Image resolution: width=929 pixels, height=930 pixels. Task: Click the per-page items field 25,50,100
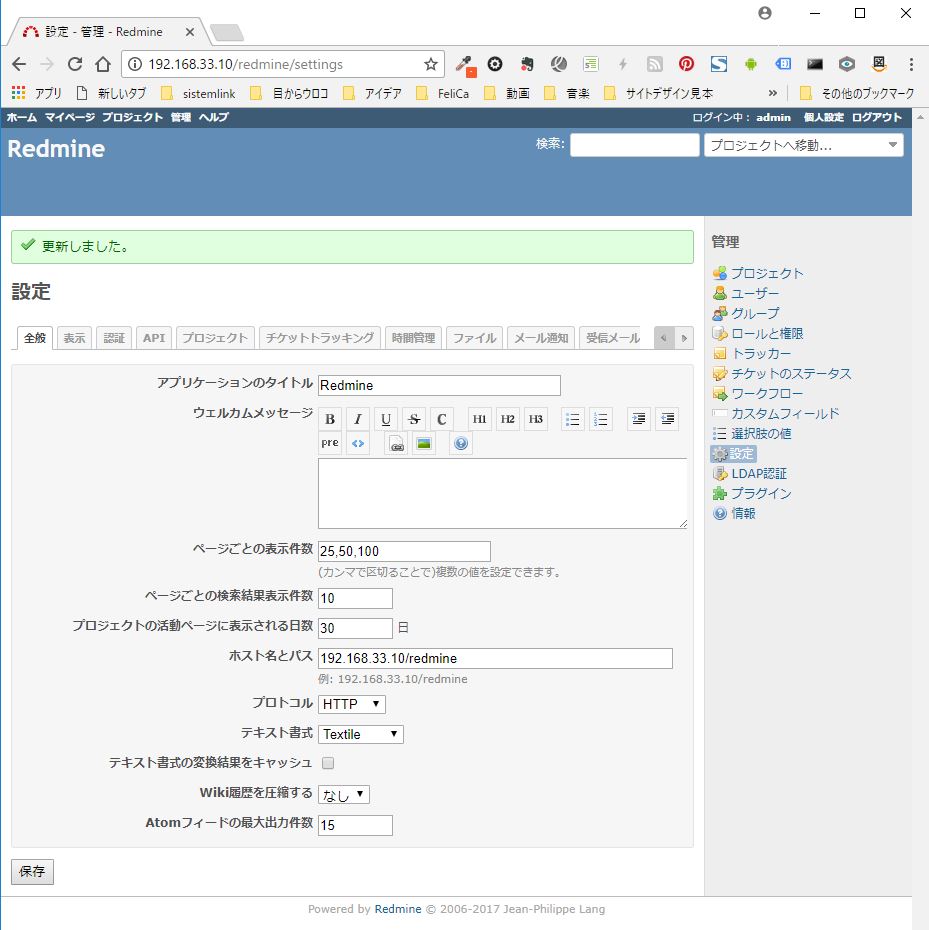(404, 551)
